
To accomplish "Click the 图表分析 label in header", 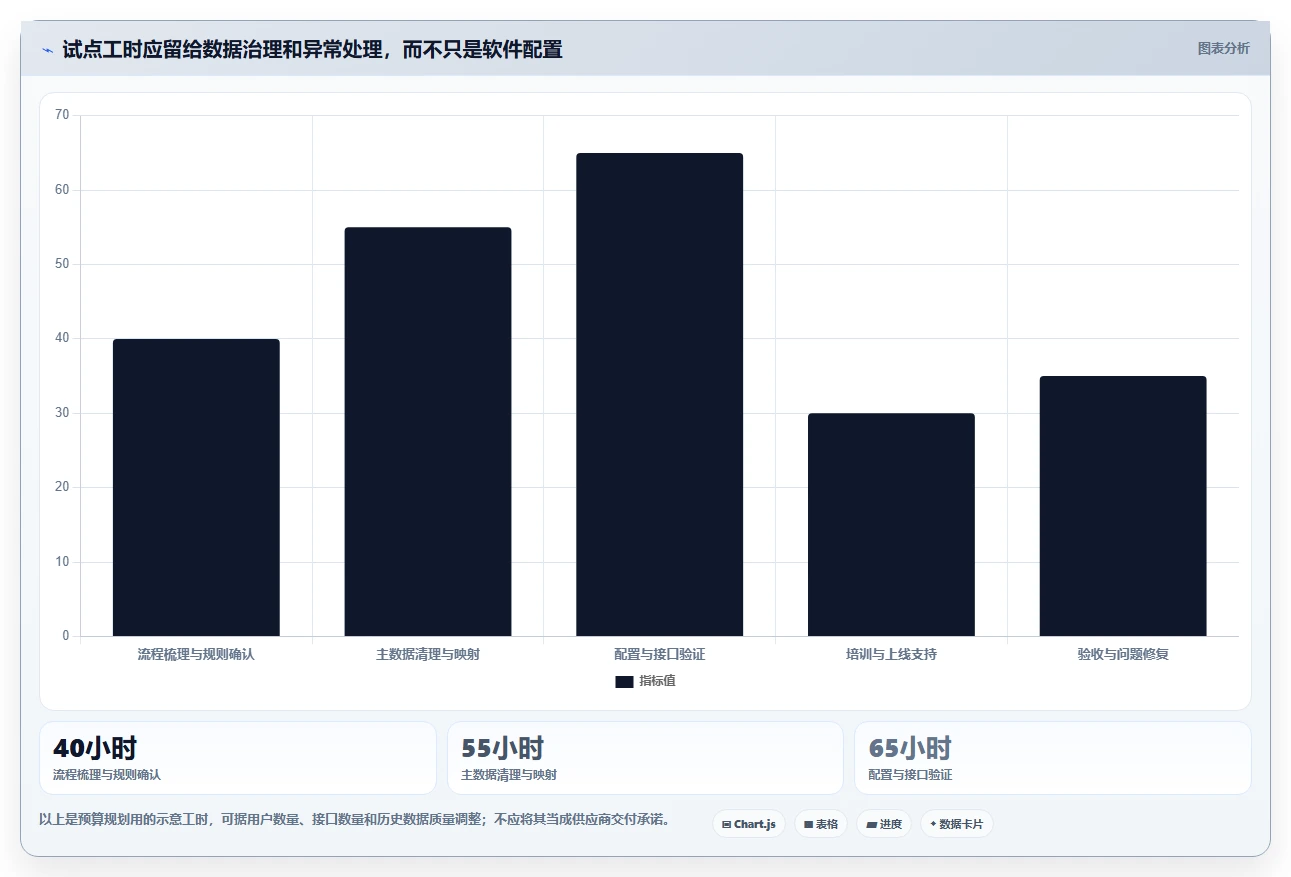I will [x=1224, y=48].
